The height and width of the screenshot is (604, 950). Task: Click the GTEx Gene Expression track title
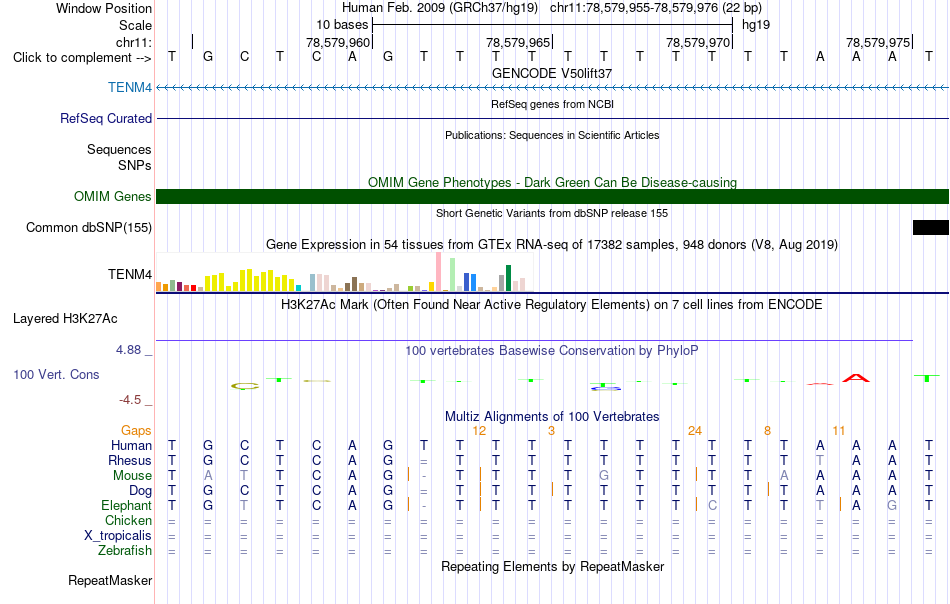point(552,245)
